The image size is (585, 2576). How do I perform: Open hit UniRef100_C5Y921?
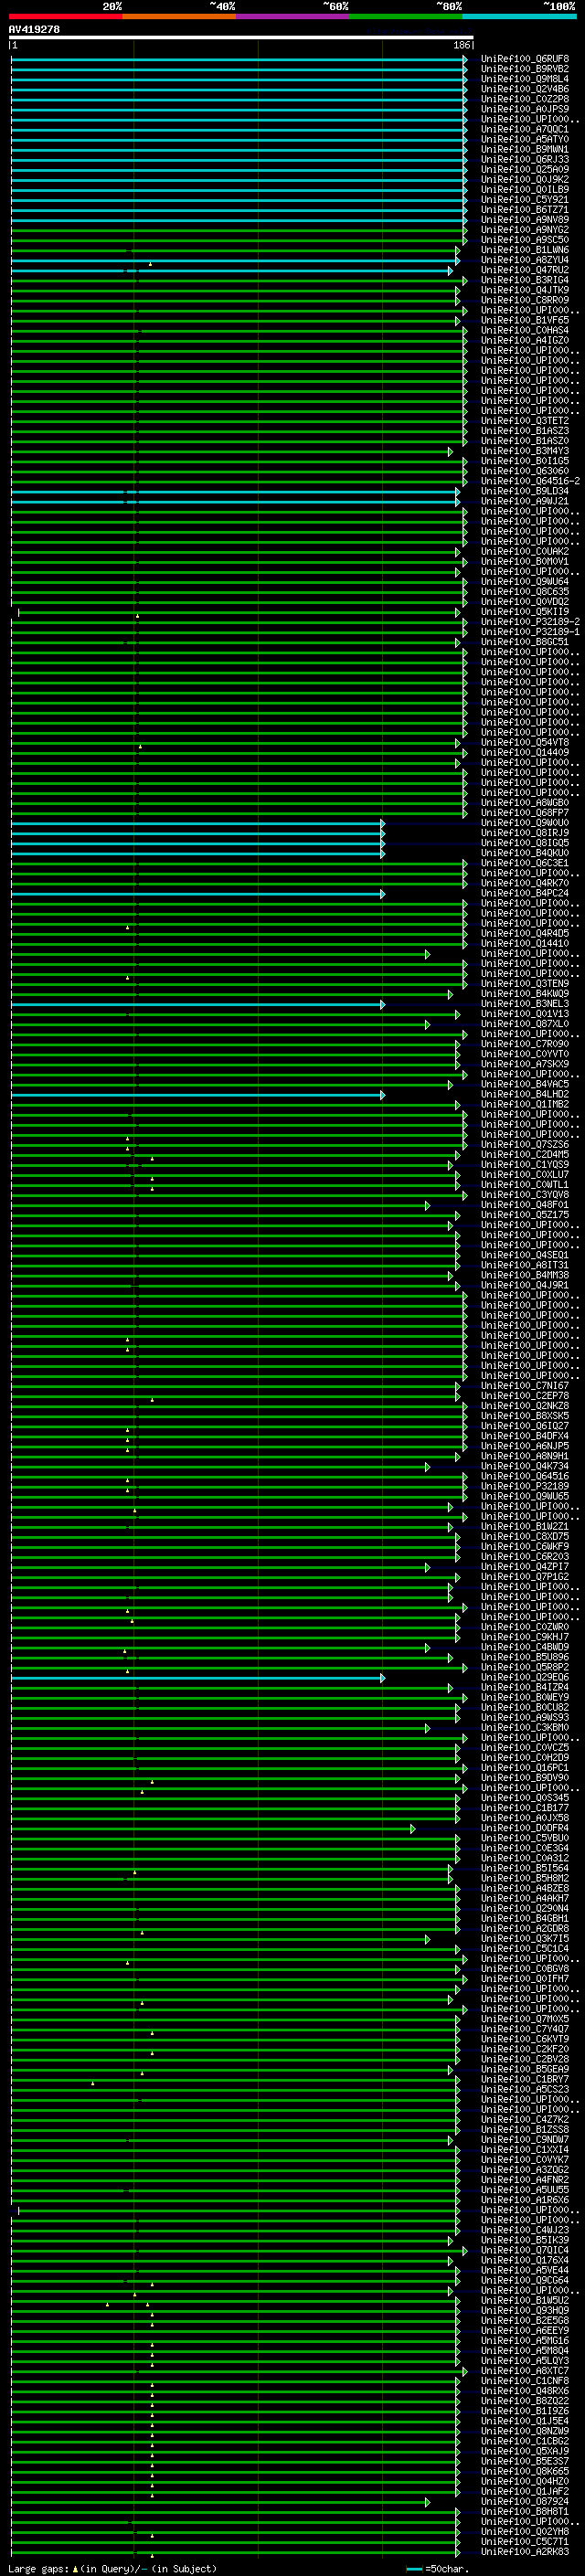tap(525, 200)
